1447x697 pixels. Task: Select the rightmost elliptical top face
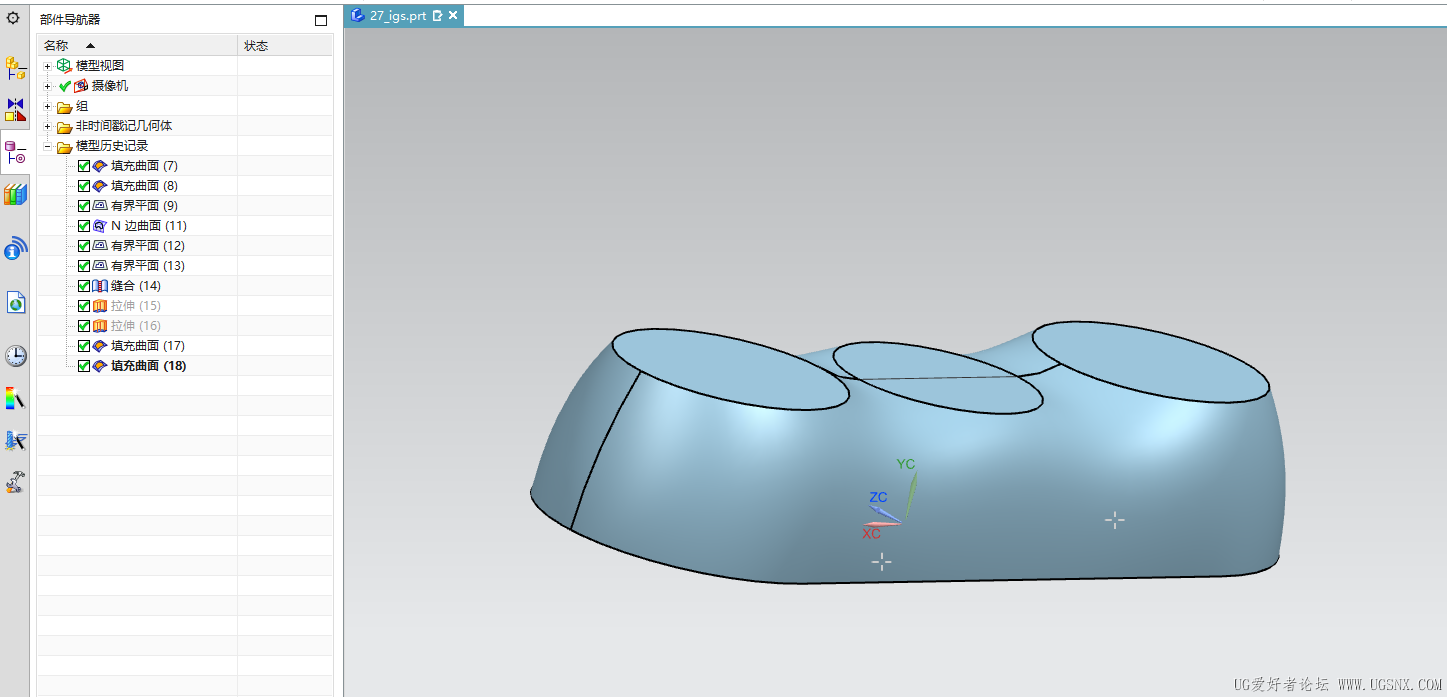pos(1150,362)
